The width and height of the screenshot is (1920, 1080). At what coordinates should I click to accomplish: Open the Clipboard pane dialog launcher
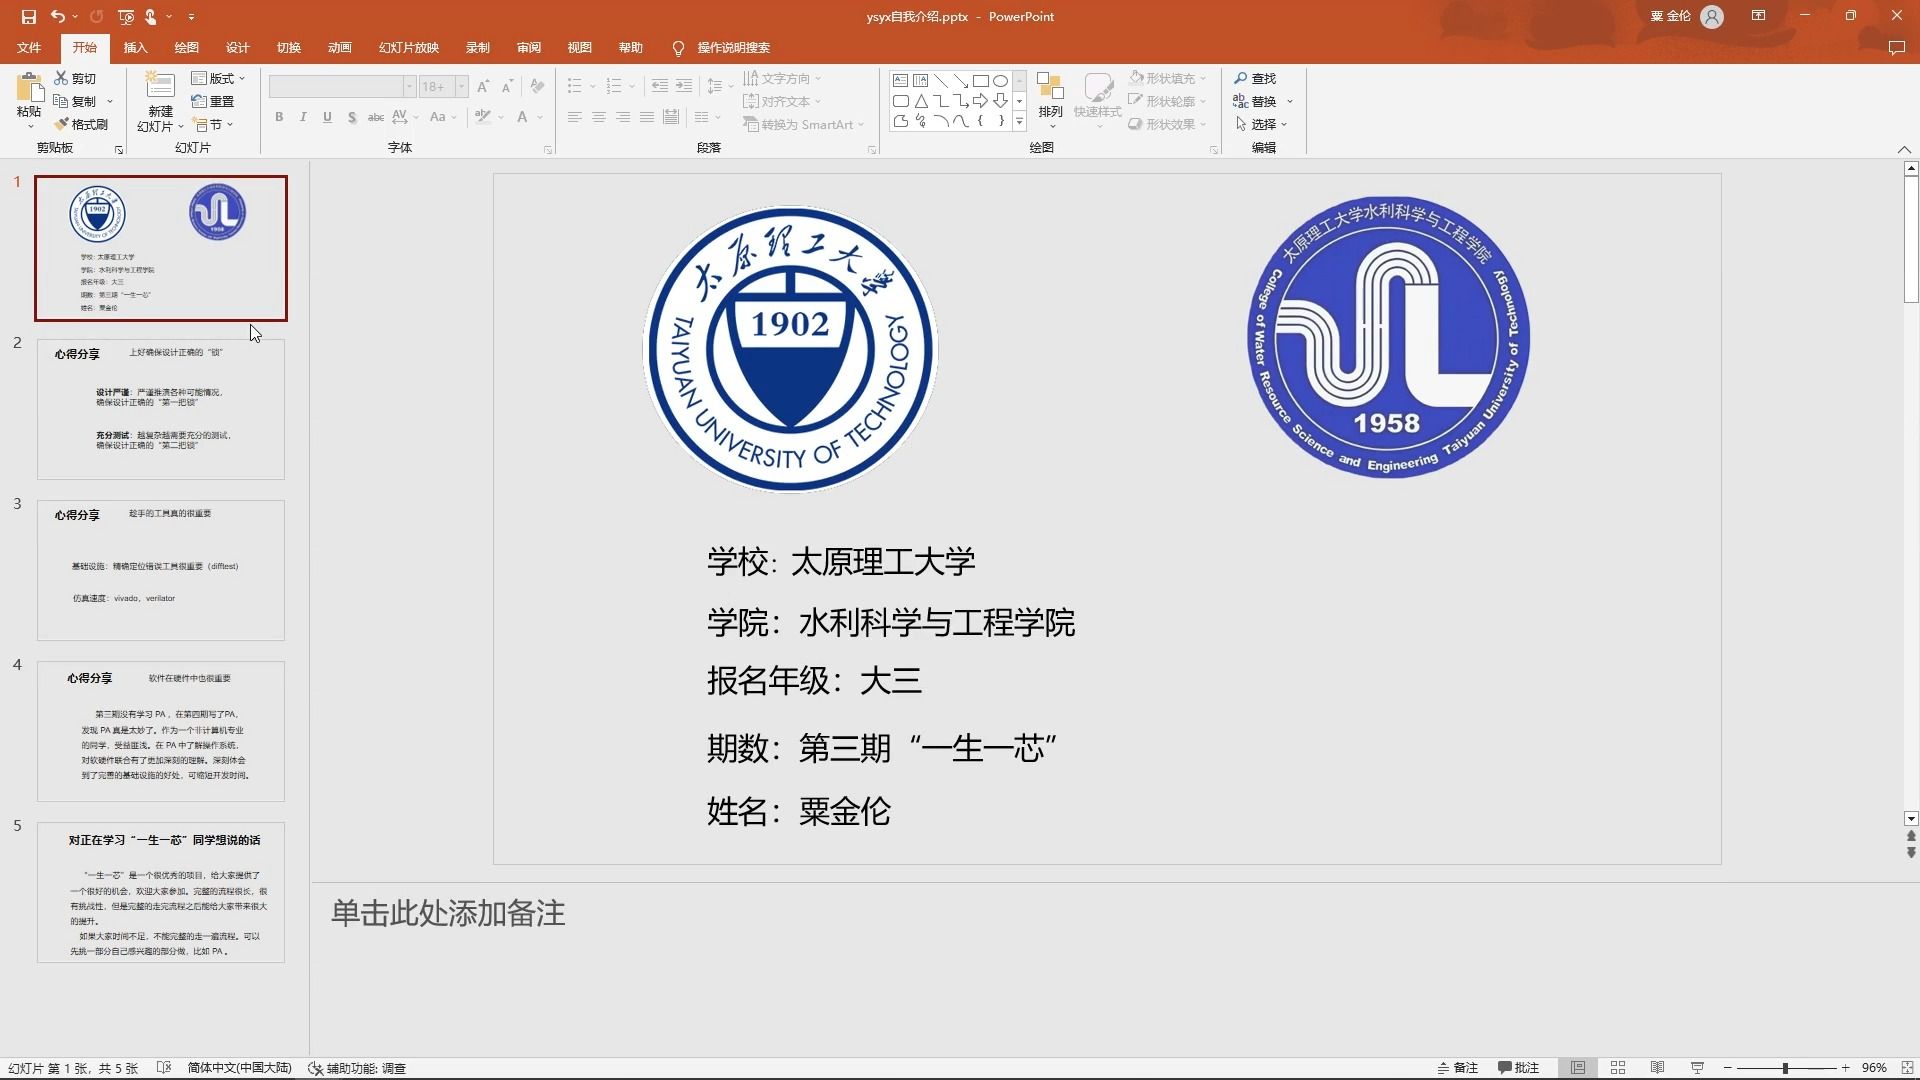(x=119, y=150)
